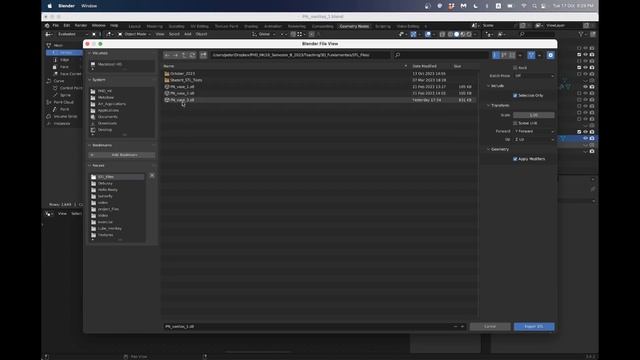The height and width of the screenshot is (360, 640).
Task: Click the search magnifier icon in file browser
Action: point(398,55)
